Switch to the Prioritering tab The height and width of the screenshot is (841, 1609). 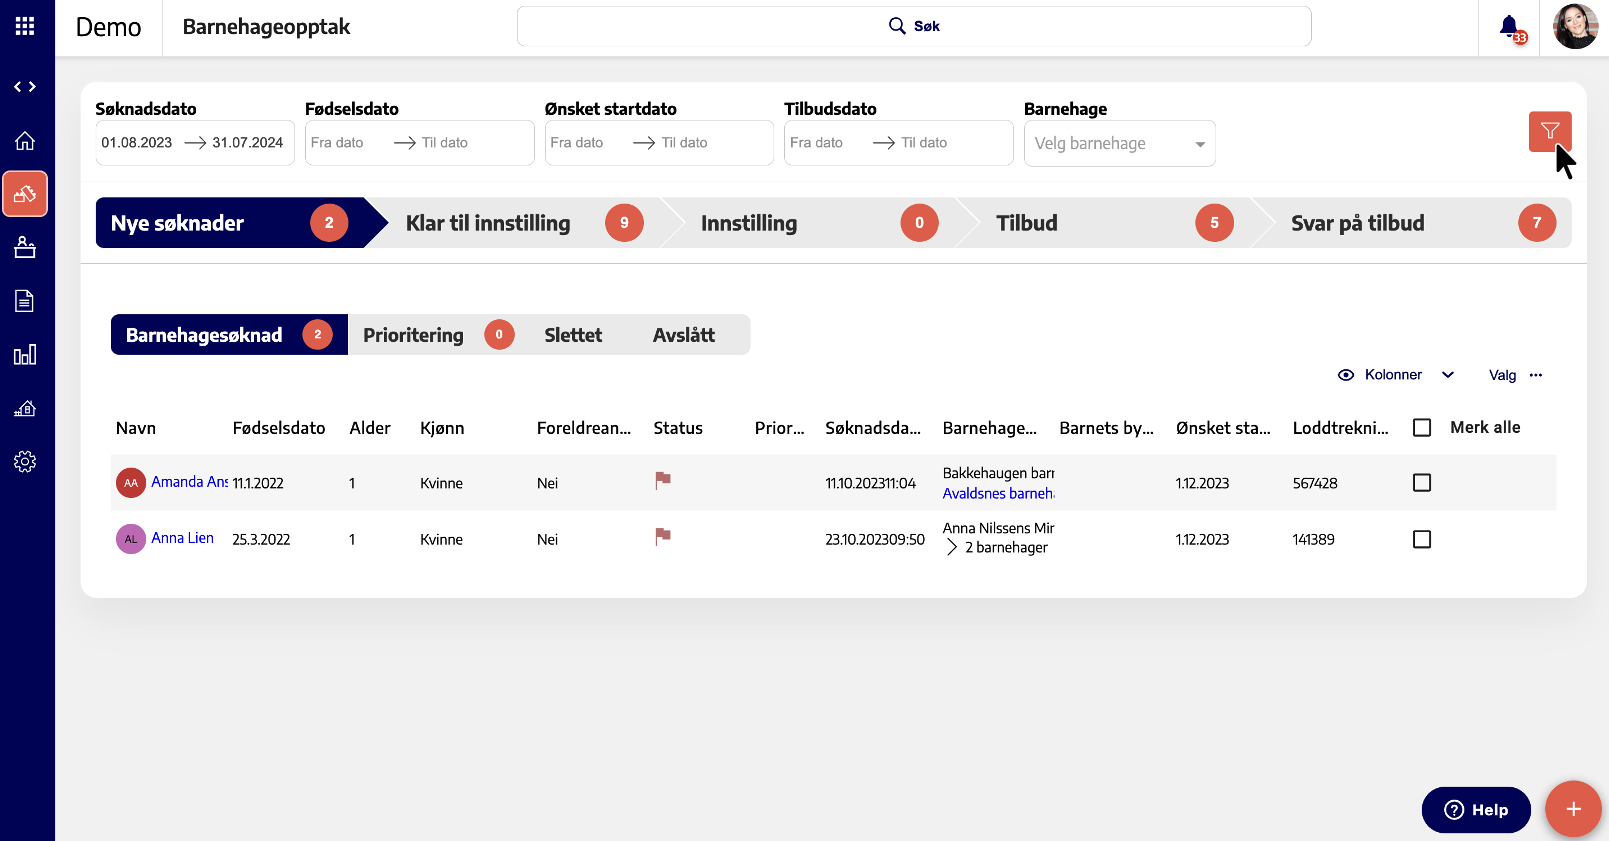413,335
